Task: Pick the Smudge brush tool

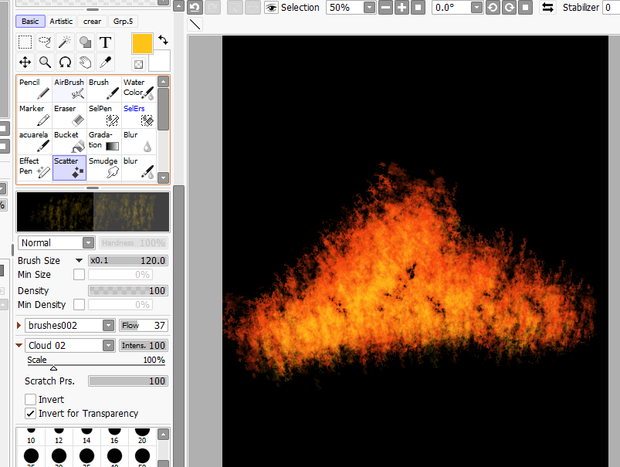Action: 104,168
